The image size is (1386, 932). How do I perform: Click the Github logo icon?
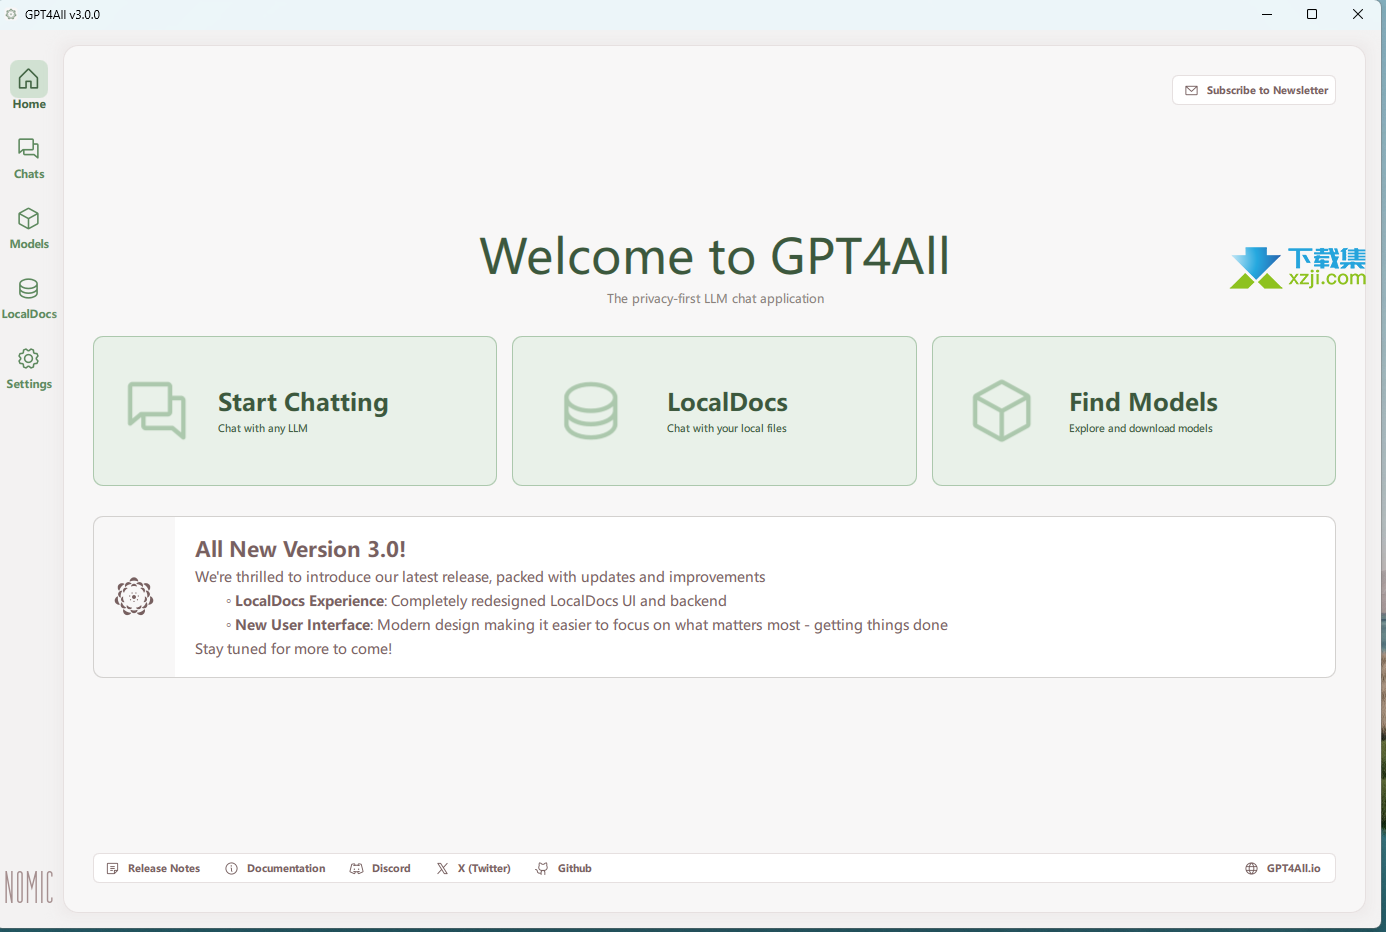point(542,868)
